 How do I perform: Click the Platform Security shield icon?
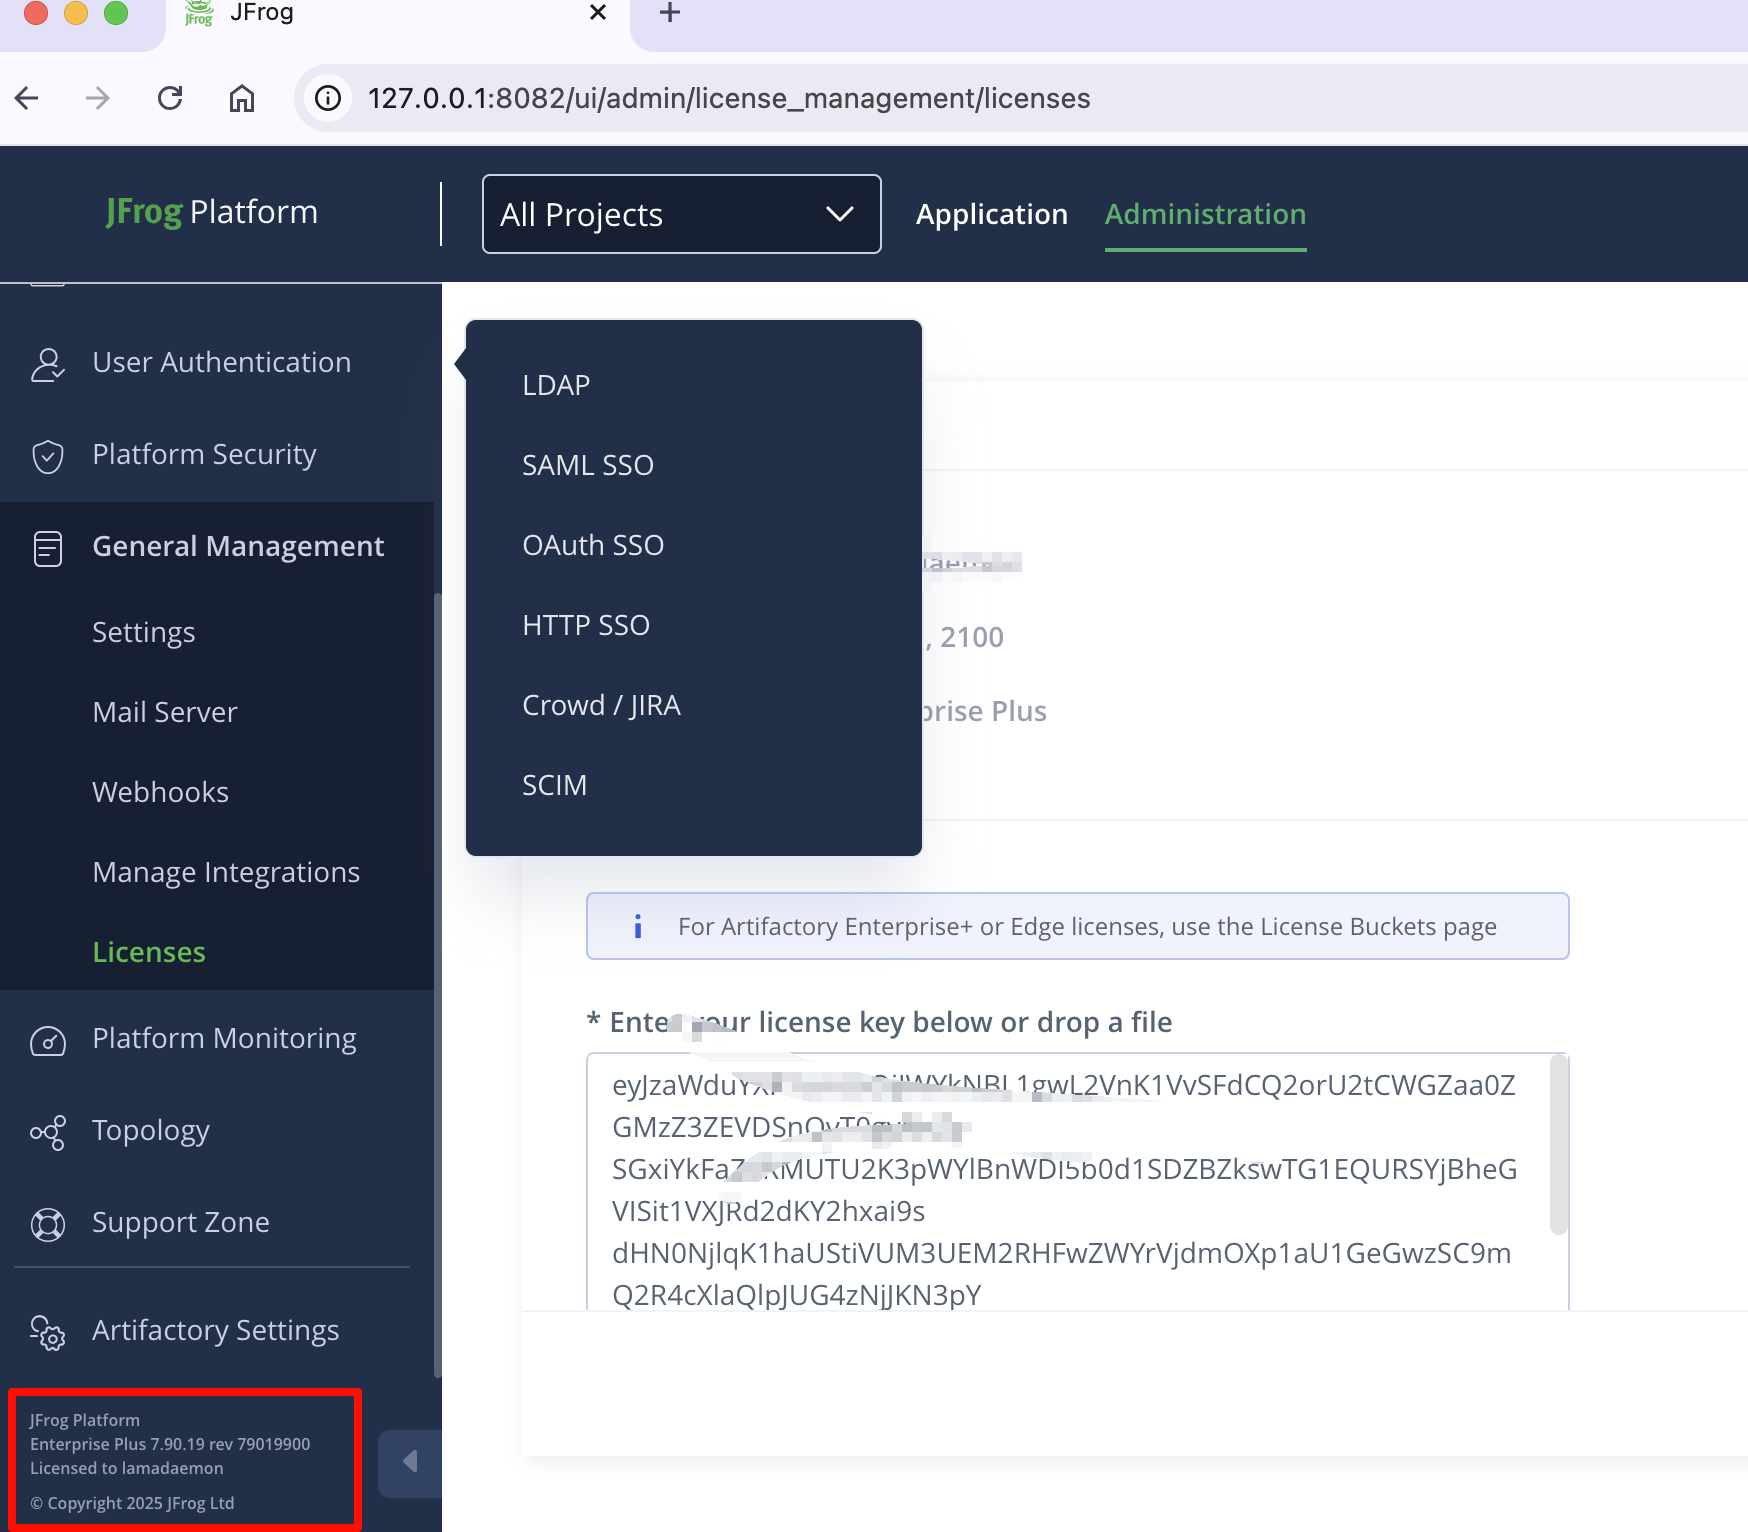[47, 456]
